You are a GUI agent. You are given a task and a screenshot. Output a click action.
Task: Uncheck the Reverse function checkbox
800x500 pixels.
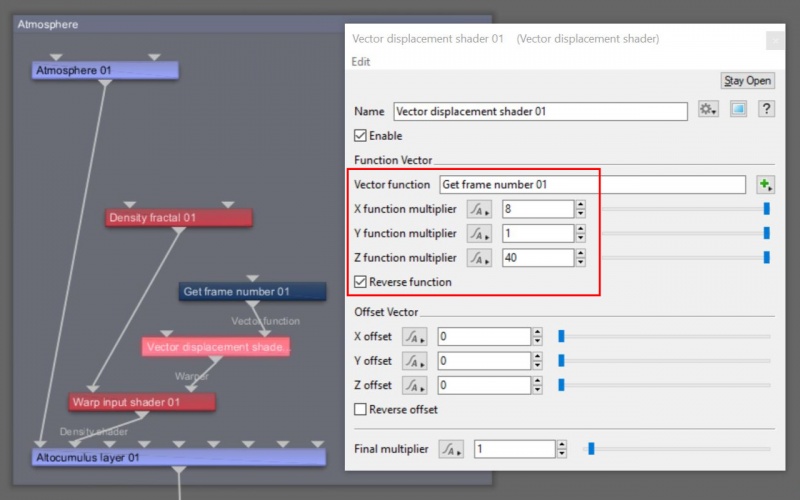coord(360,282)
